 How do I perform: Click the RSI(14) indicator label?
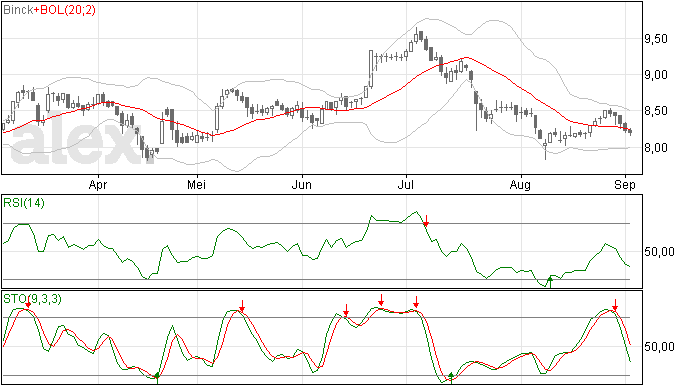(24, 203)
